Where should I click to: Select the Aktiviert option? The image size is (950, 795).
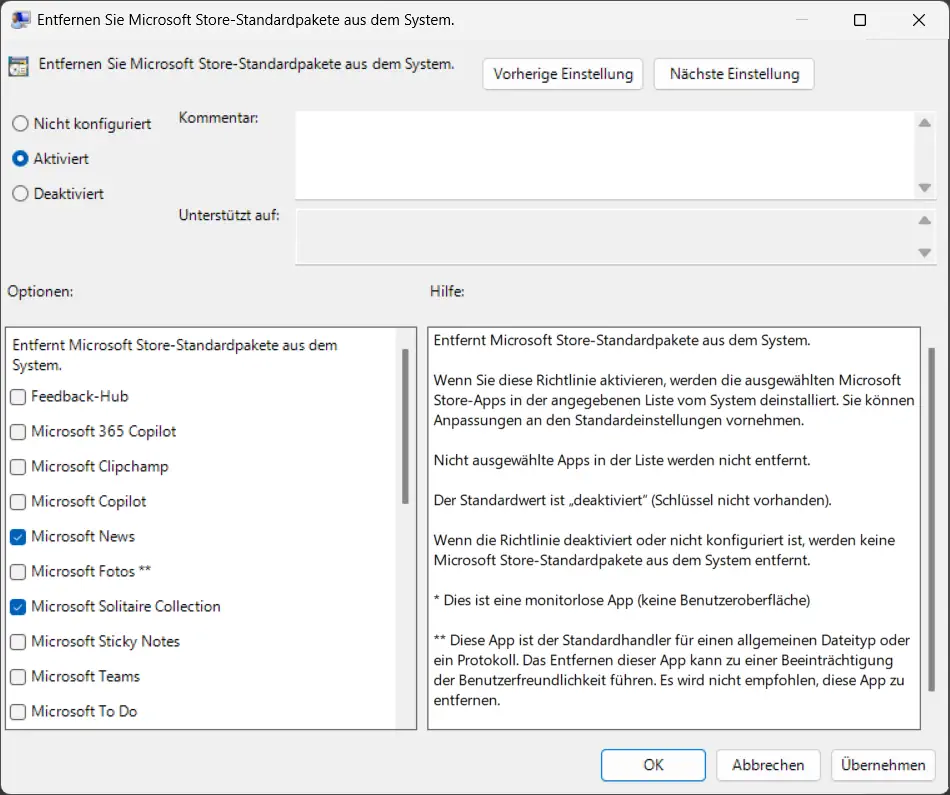pos(20,159)
